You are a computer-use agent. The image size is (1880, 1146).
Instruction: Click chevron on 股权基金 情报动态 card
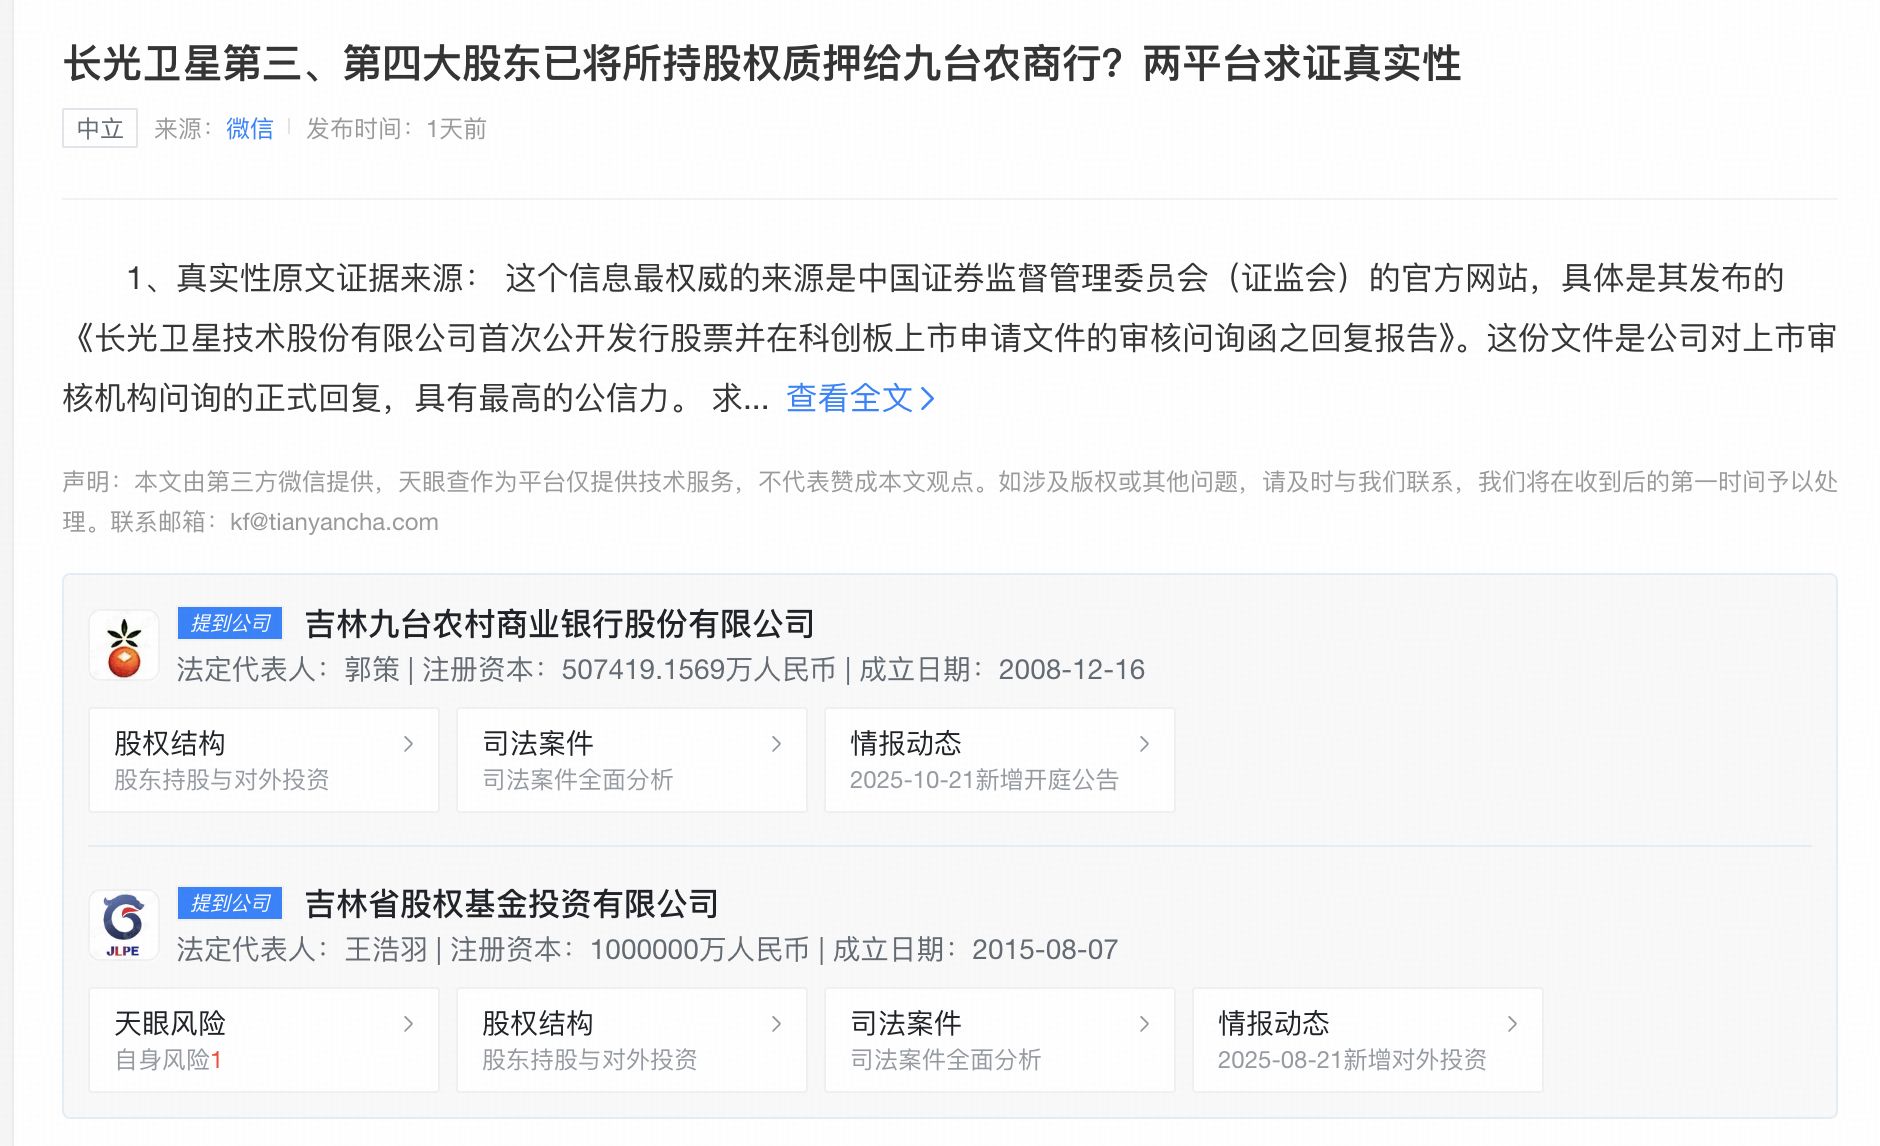(x=1512, y=1024)
